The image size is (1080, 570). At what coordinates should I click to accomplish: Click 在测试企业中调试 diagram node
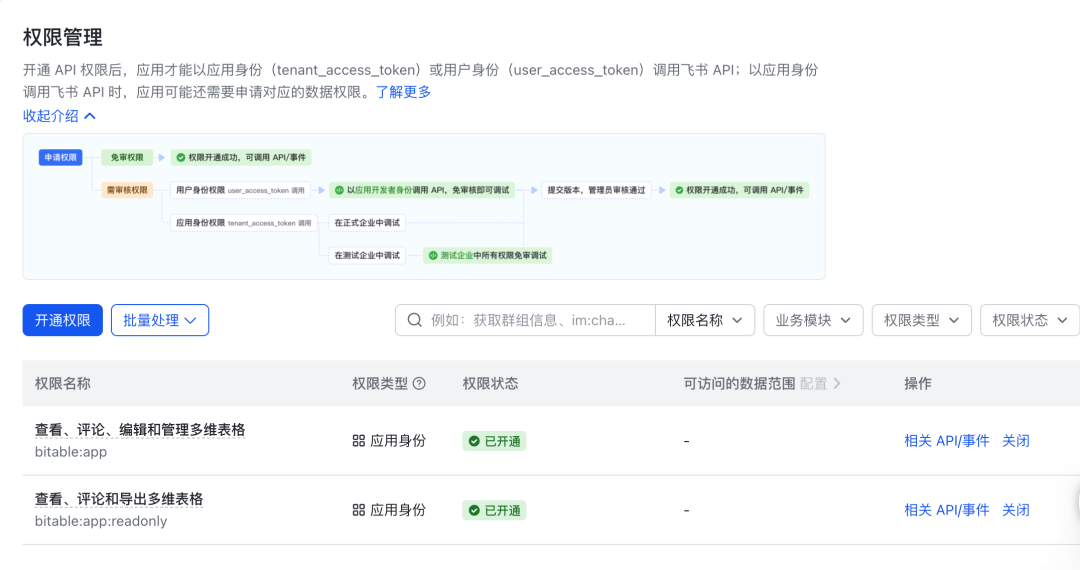coord(367,255)
